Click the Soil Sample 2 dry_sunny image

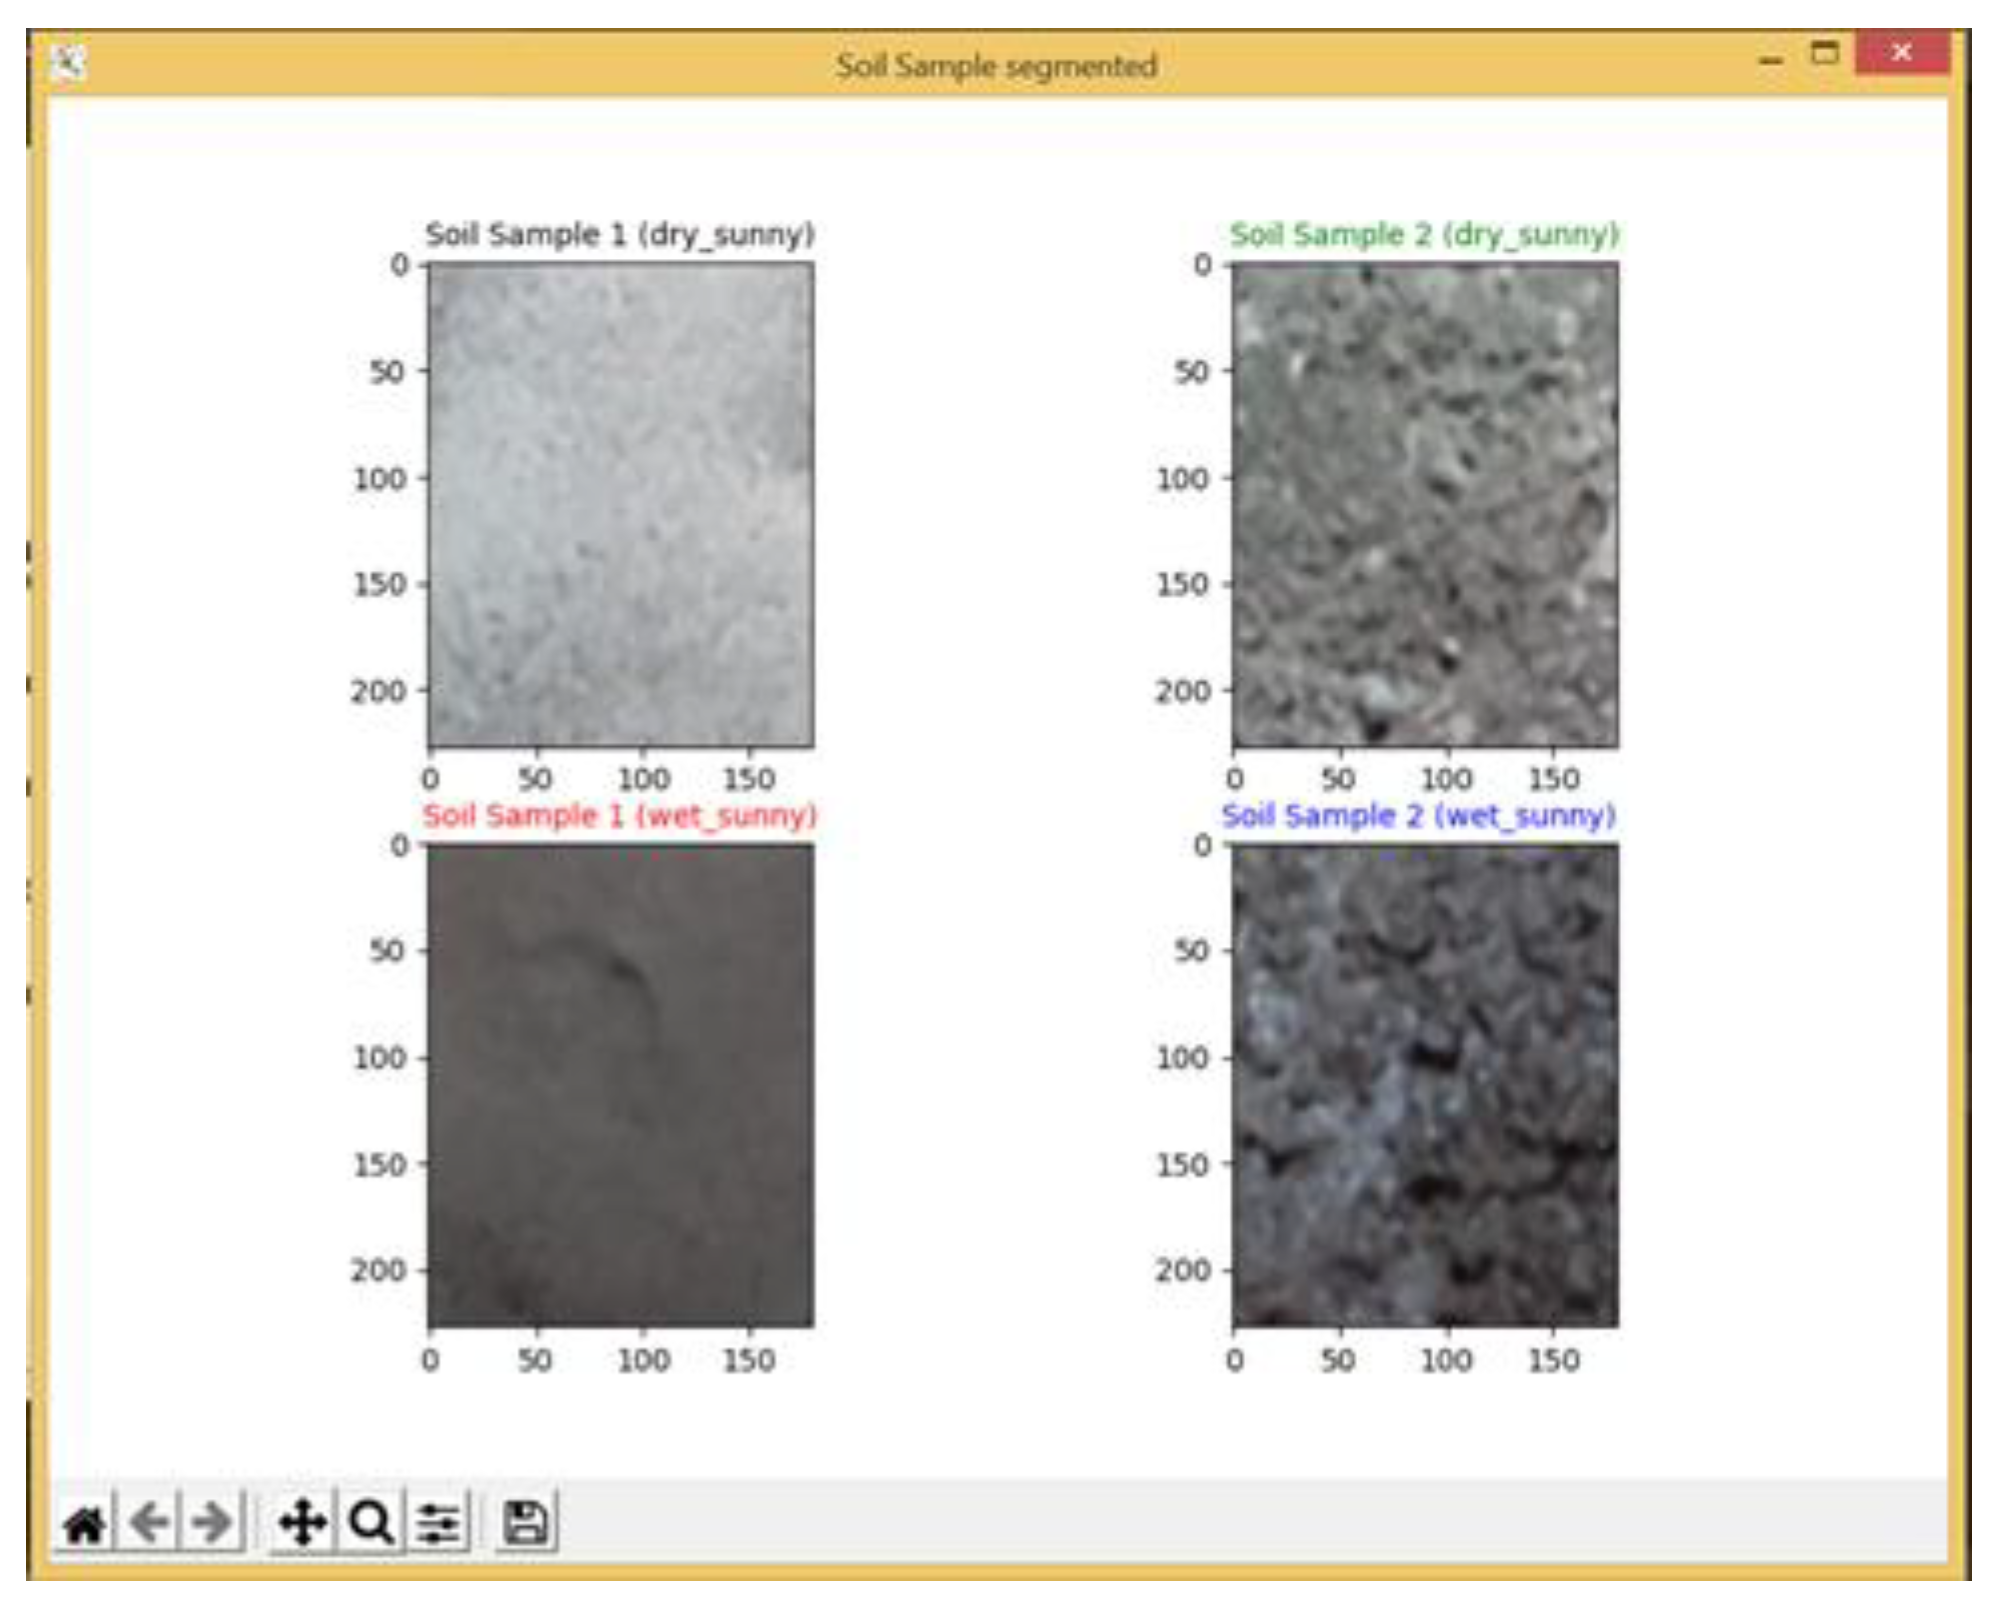pyautogui.click(x=1424, y=505)
